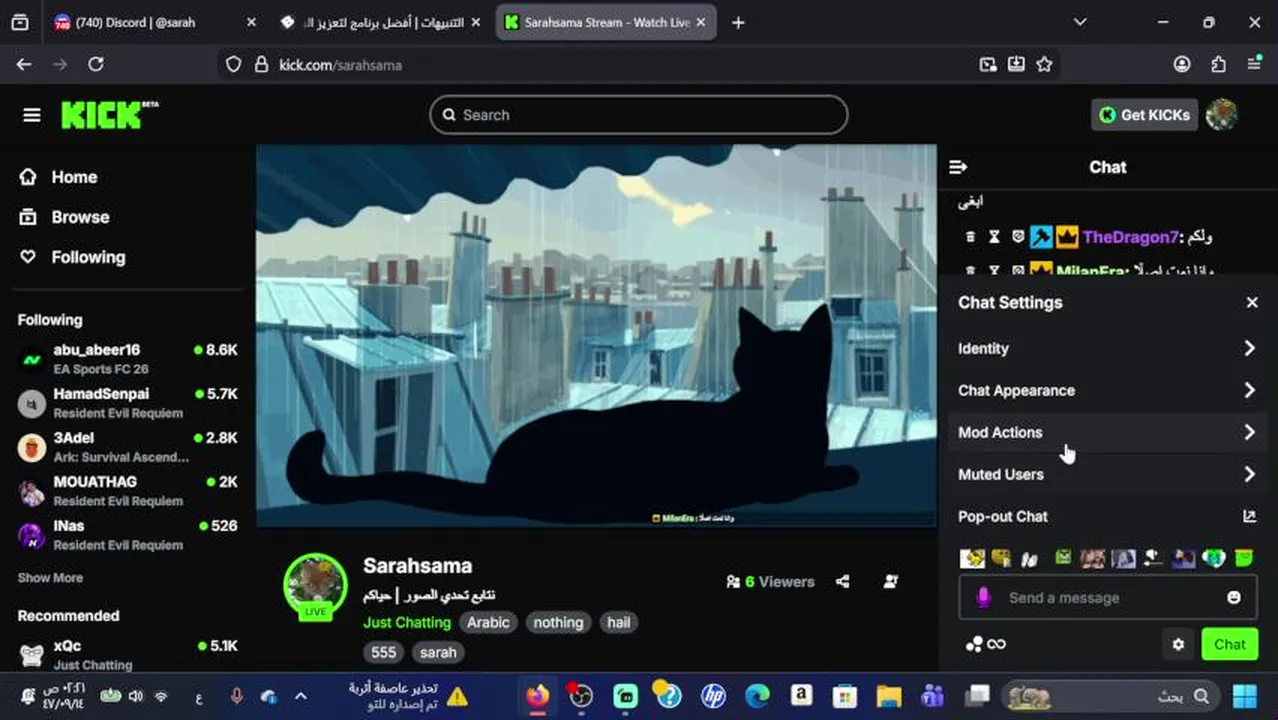Click the user icon next to share

pyautogui.click(x=890, y=581)
